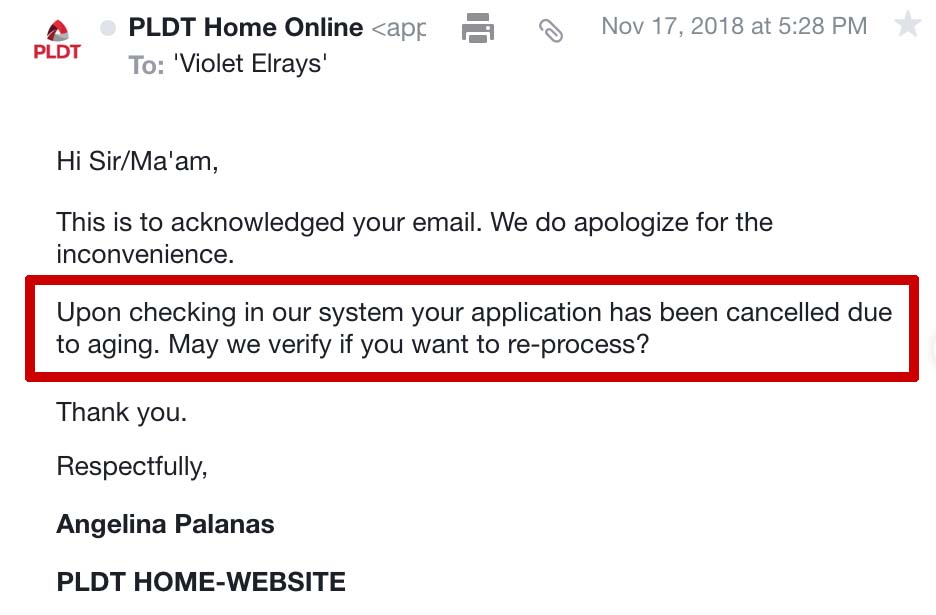
Task: Click the "Hi Sir/Ma'am," greeting line
Action: 137,161
